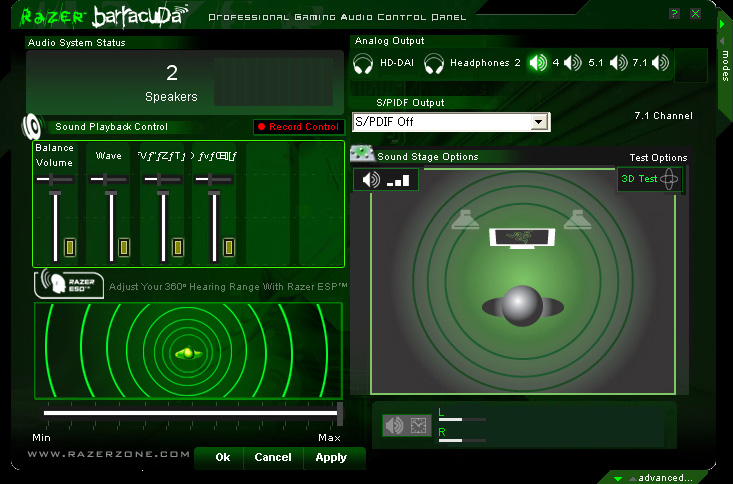Viewport: 733px width, 484px height.
Task: Adjust the Wave vertical volume slider
Action: [111, 226]
